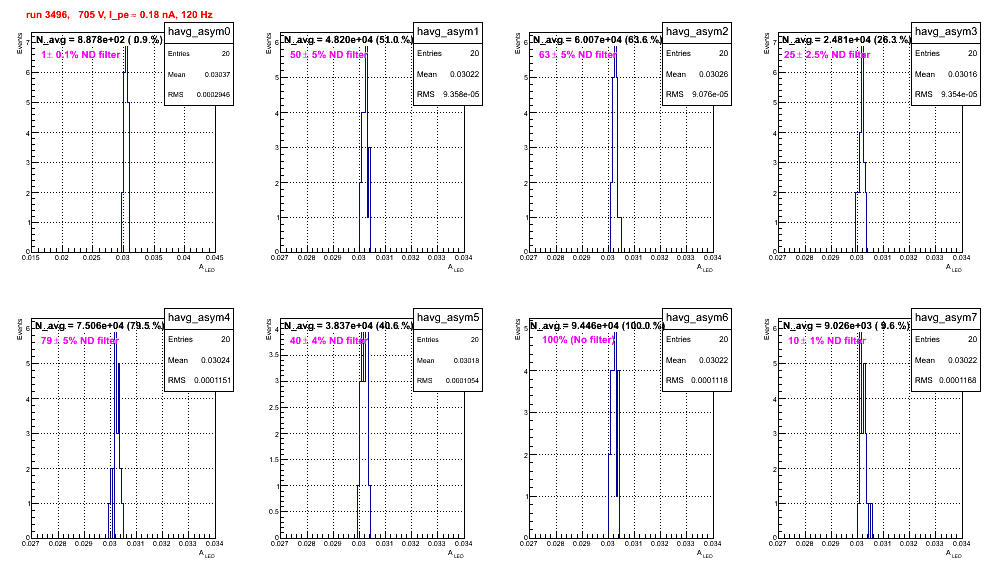Select the havg_asym5 stats box title

[448, 317]
